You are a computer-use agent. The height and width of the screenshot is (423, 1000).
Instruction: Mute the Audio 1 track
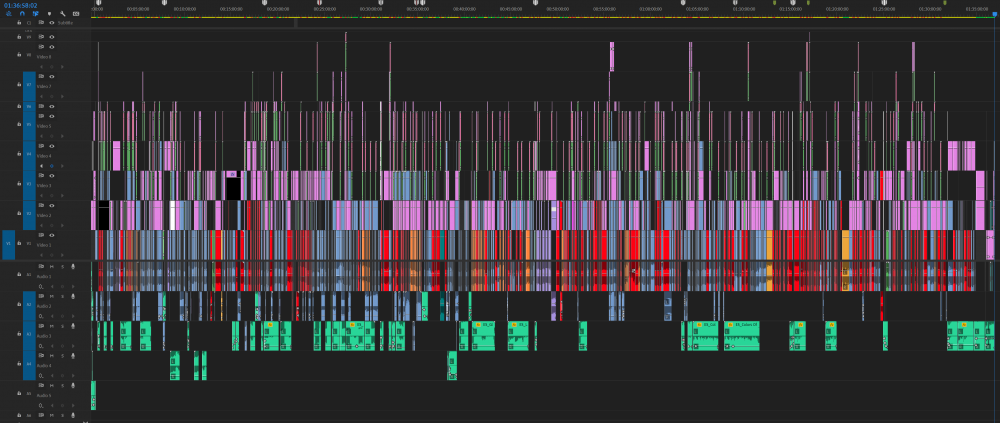coord(52,266)
